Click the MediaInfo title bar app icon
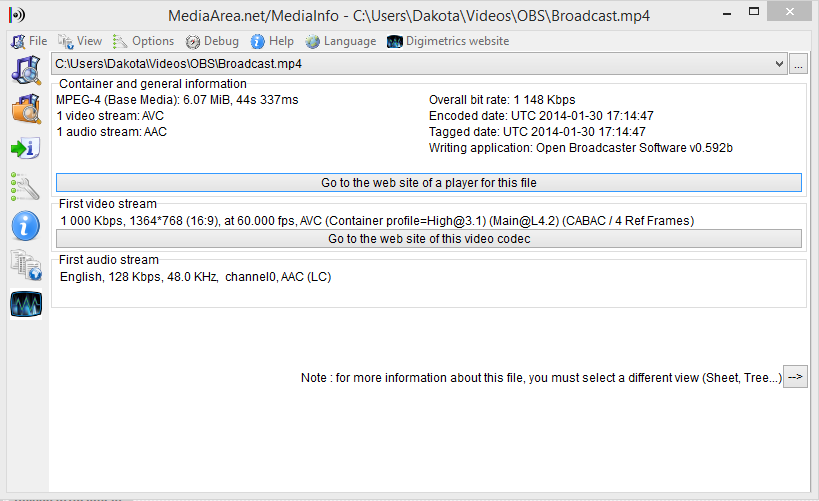The height and width of the screenshot is (501, 819). coord(17,15)
